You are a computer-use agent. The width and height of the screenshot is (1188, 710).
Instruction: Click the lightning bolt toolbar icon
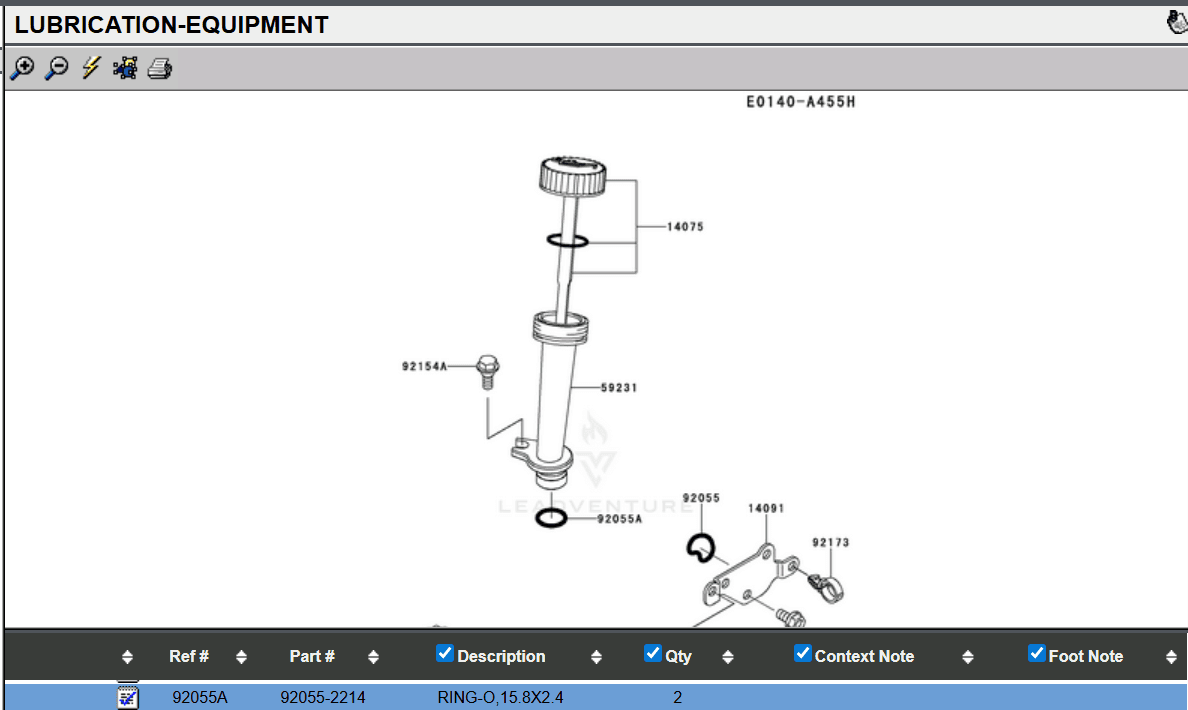tap(91, 68)
